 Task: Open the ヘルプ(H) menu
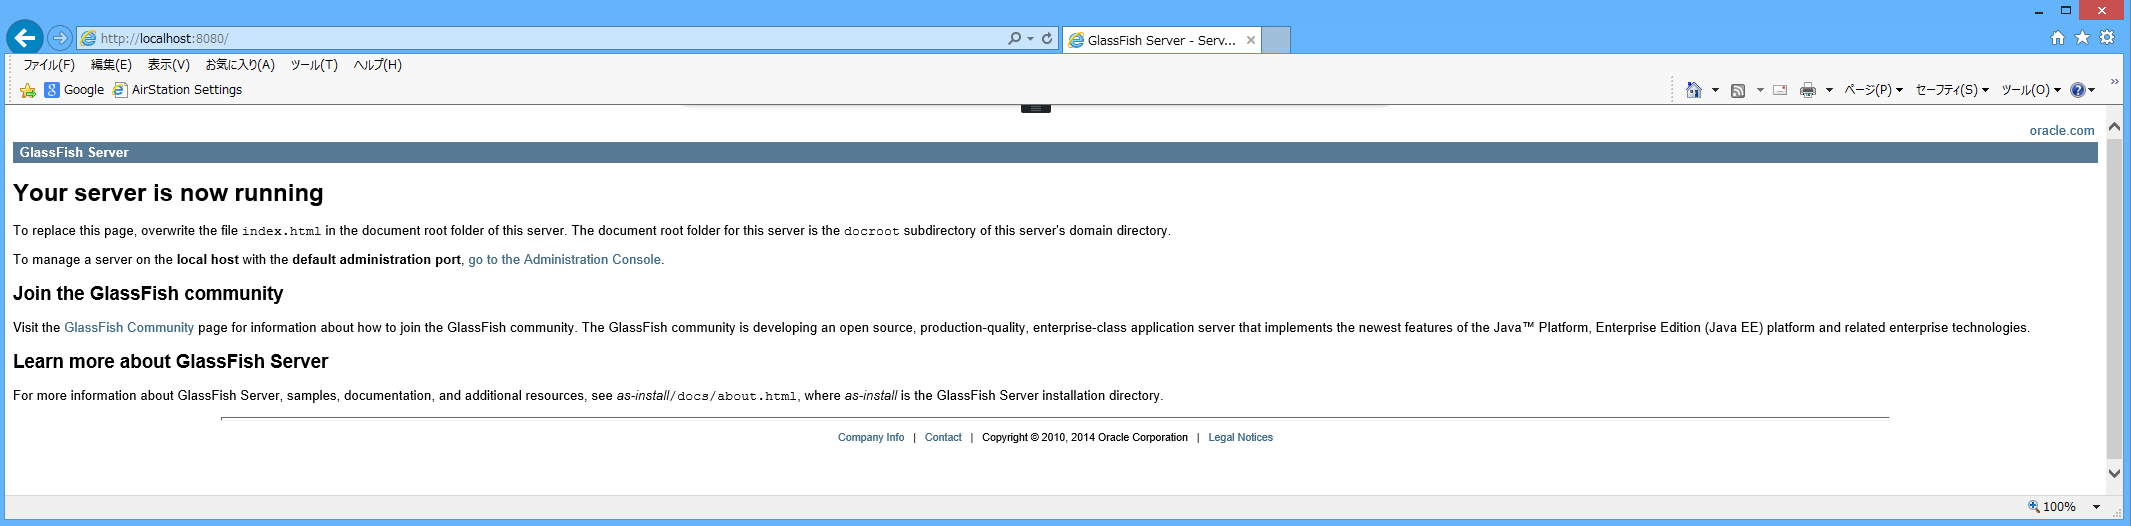point(377,65)
